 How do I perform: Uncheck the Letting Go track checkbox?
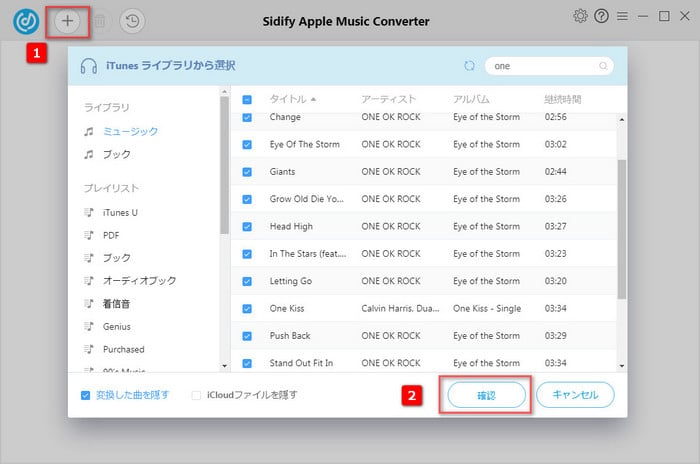tap(247, 281)
